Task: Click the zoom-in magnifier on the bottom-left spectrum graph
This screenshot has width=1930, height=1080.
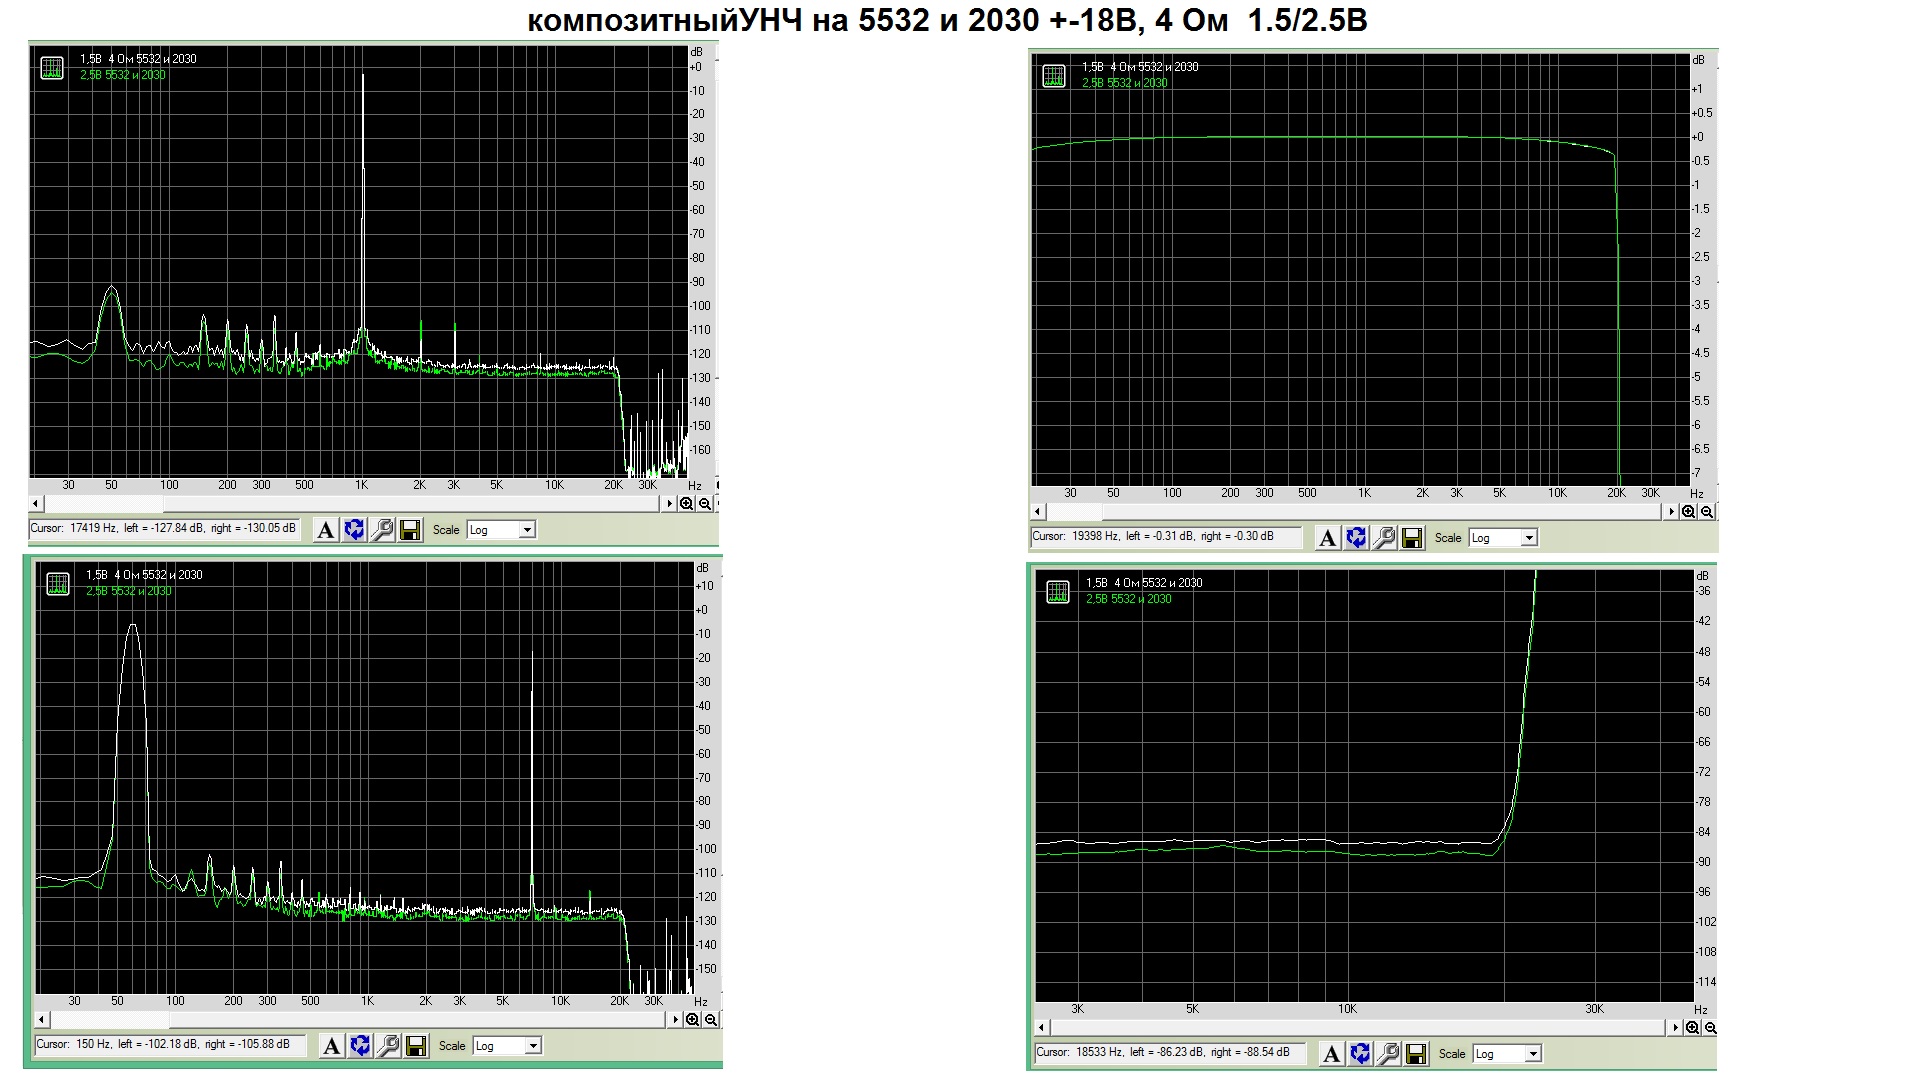Action: pyautogui.click(x=693, y=1020)
